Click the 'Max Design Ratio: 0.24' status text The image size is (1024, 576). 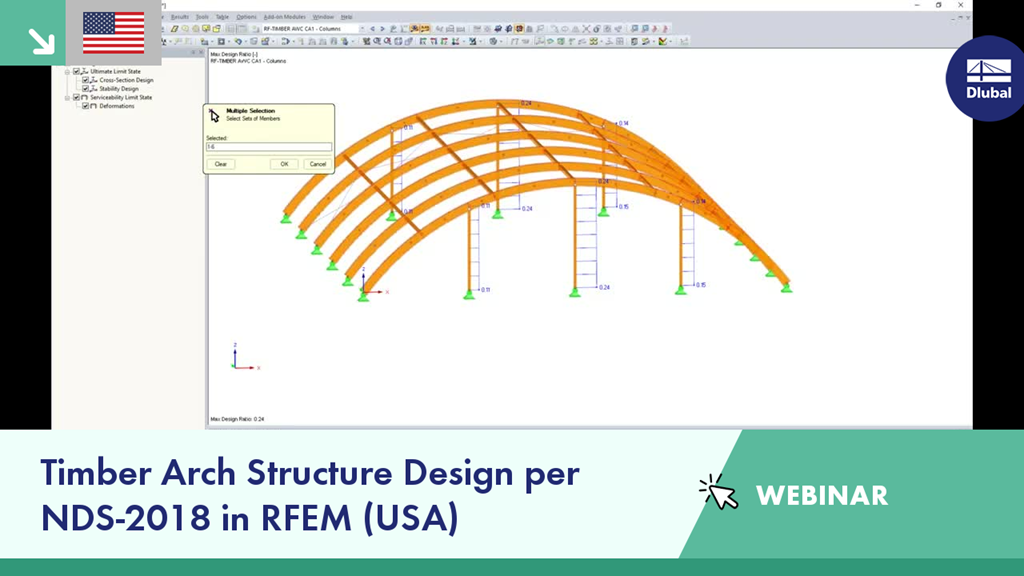pos(237,419)
